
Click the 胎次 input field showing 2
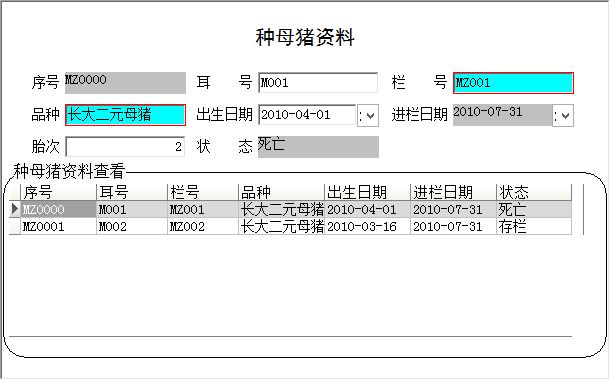[125, 147]
